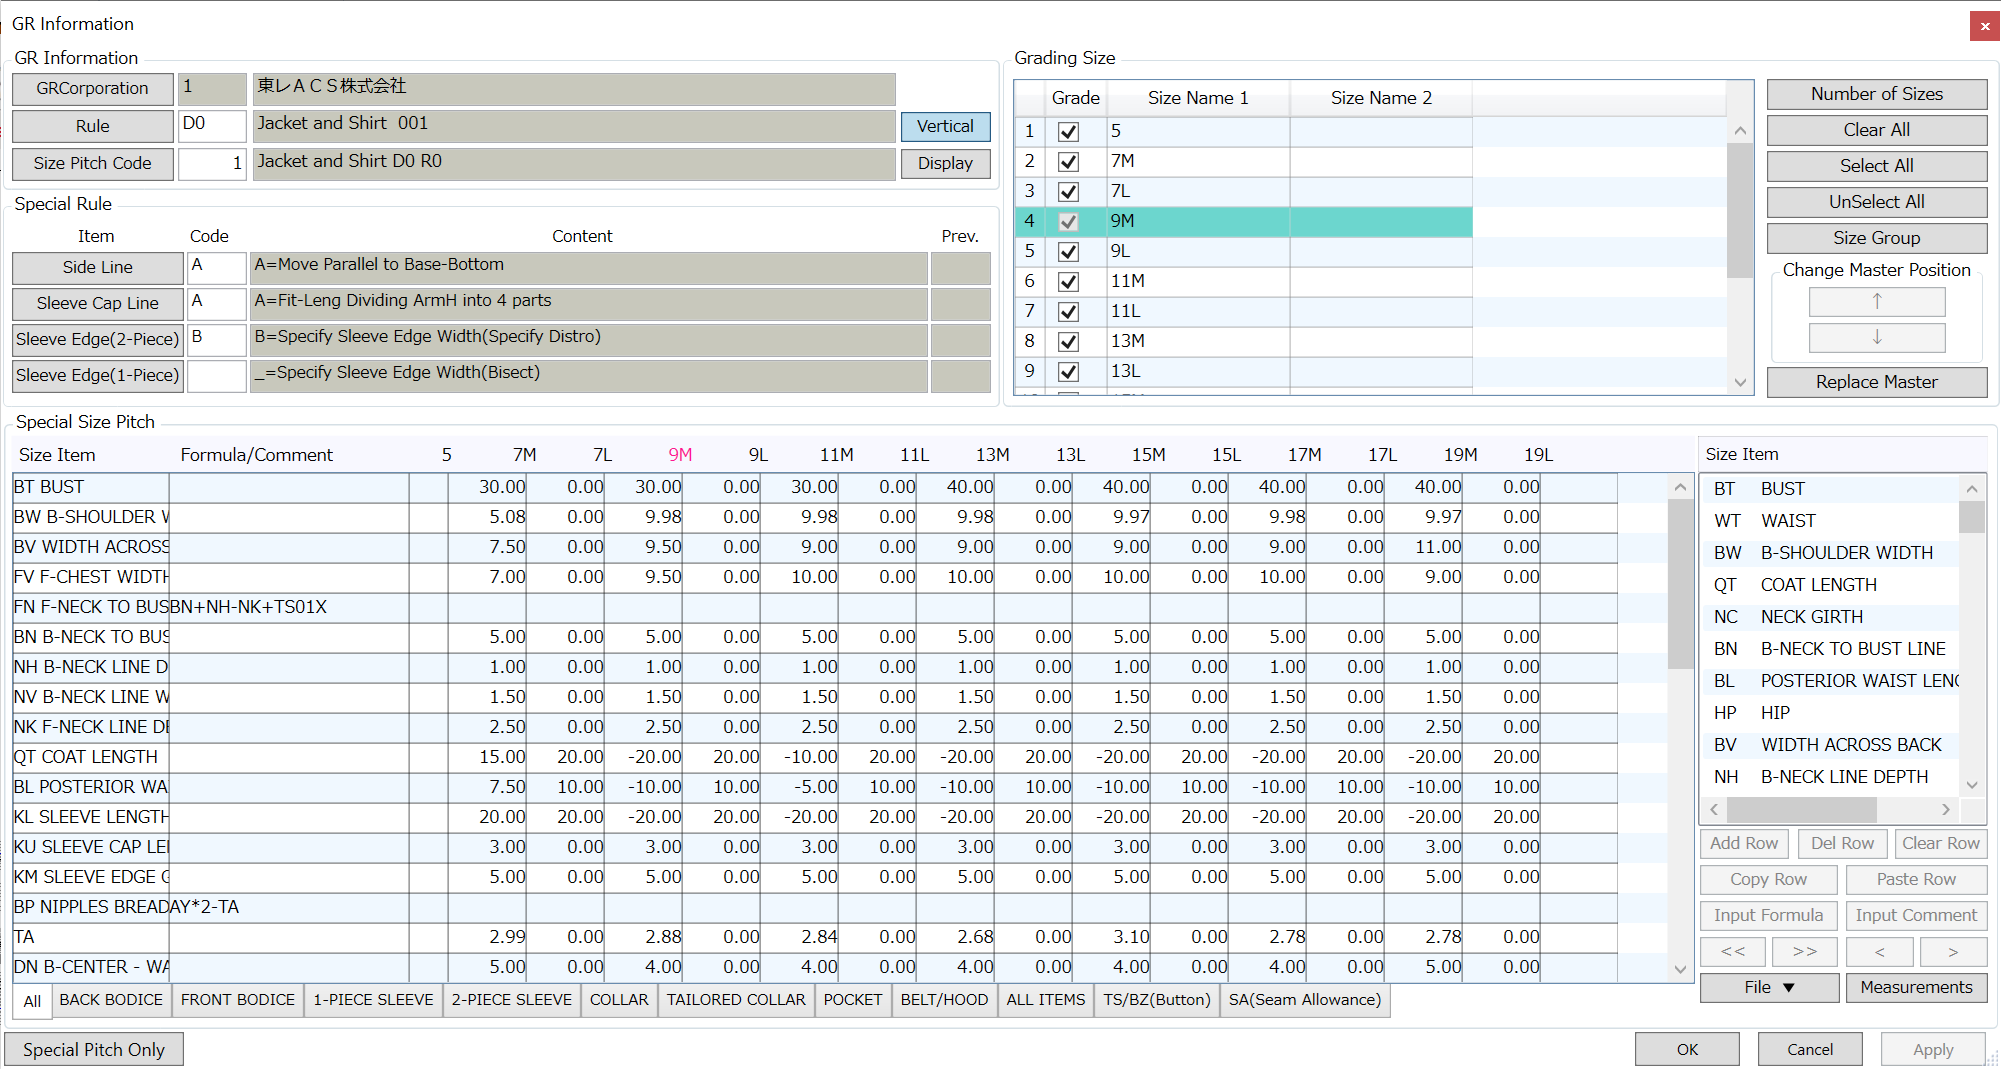Uncheck the grade checkbox for size 7M
This screenshot has width=2001, height=1069.
1067,161
